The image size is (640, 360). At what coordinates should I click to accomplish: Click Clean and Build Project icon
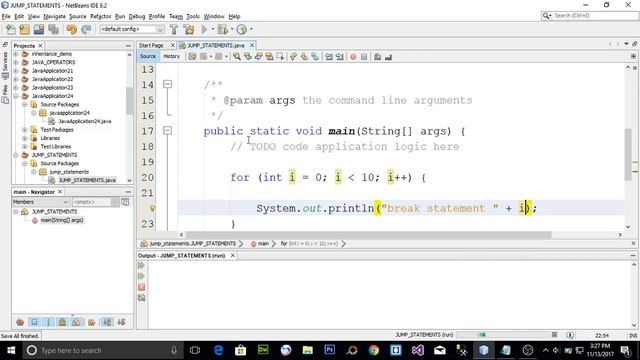pos(189,29)
